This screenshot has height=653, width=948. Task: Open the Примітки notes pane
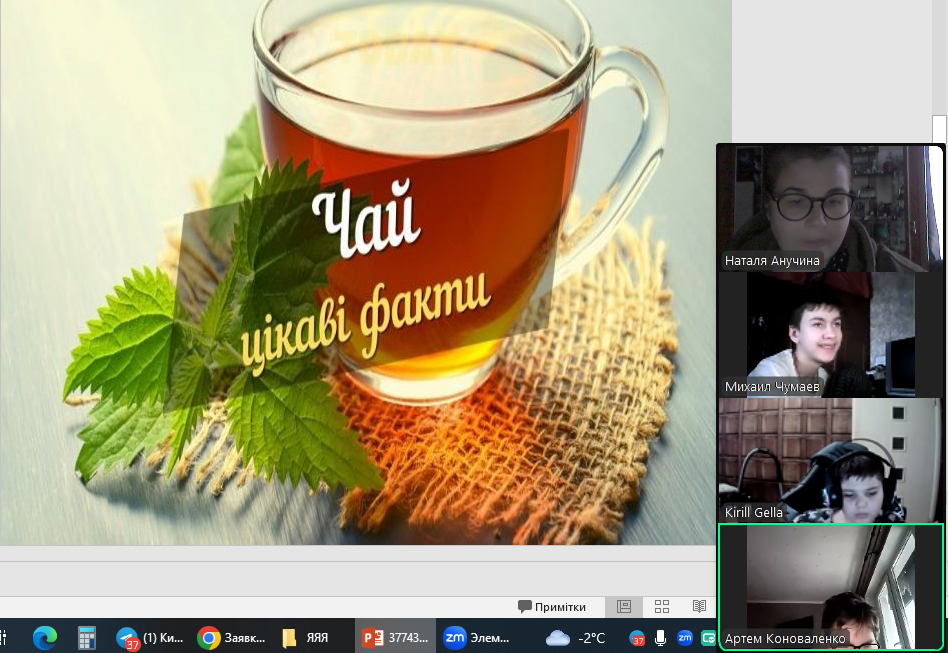tap(552, 606)
